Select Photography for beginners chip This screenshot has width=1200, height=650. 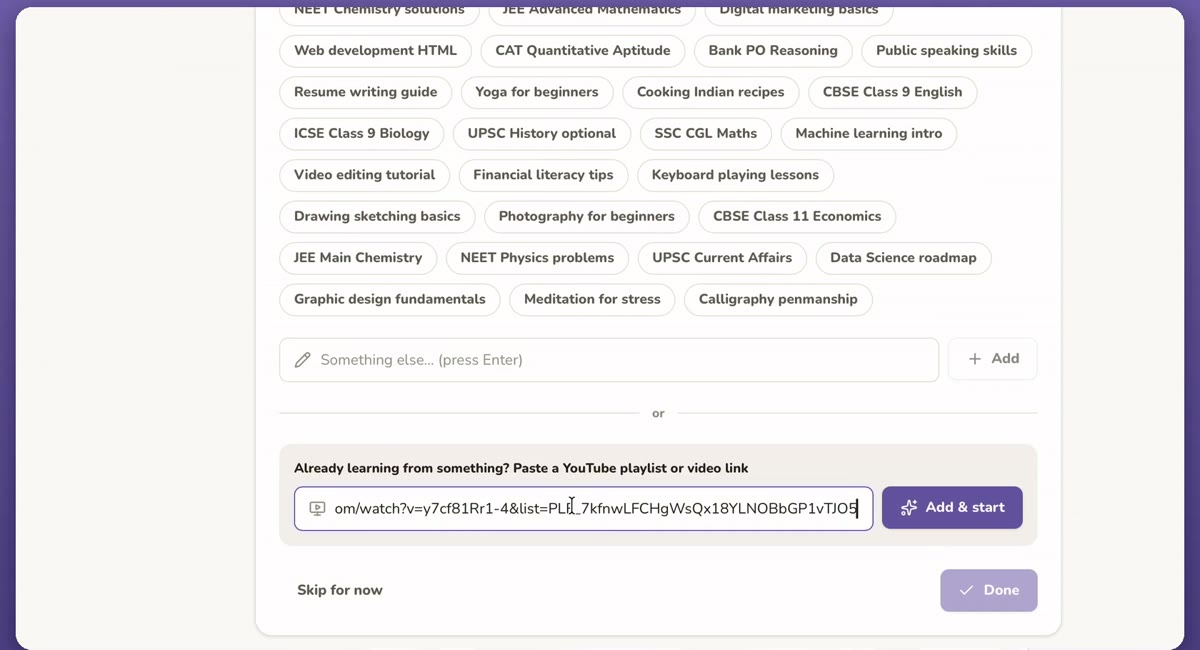point(587,216)
